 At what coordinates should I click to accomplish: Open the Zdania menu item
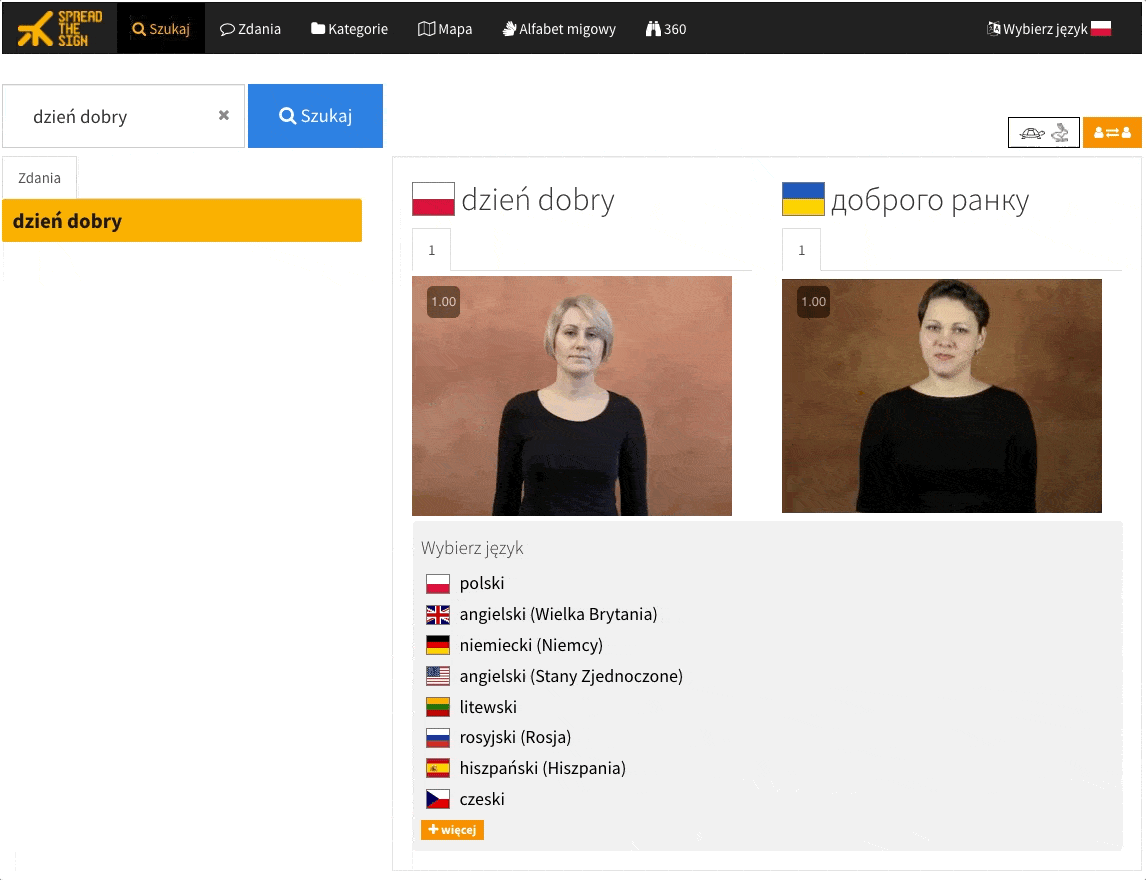[x=250, y=29]
